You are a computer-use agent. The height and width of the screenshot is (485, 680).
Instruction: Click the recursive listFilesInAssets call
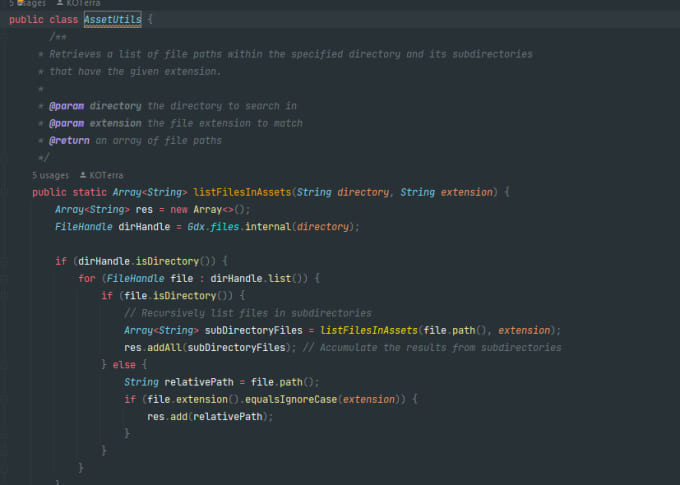point(369,331)
